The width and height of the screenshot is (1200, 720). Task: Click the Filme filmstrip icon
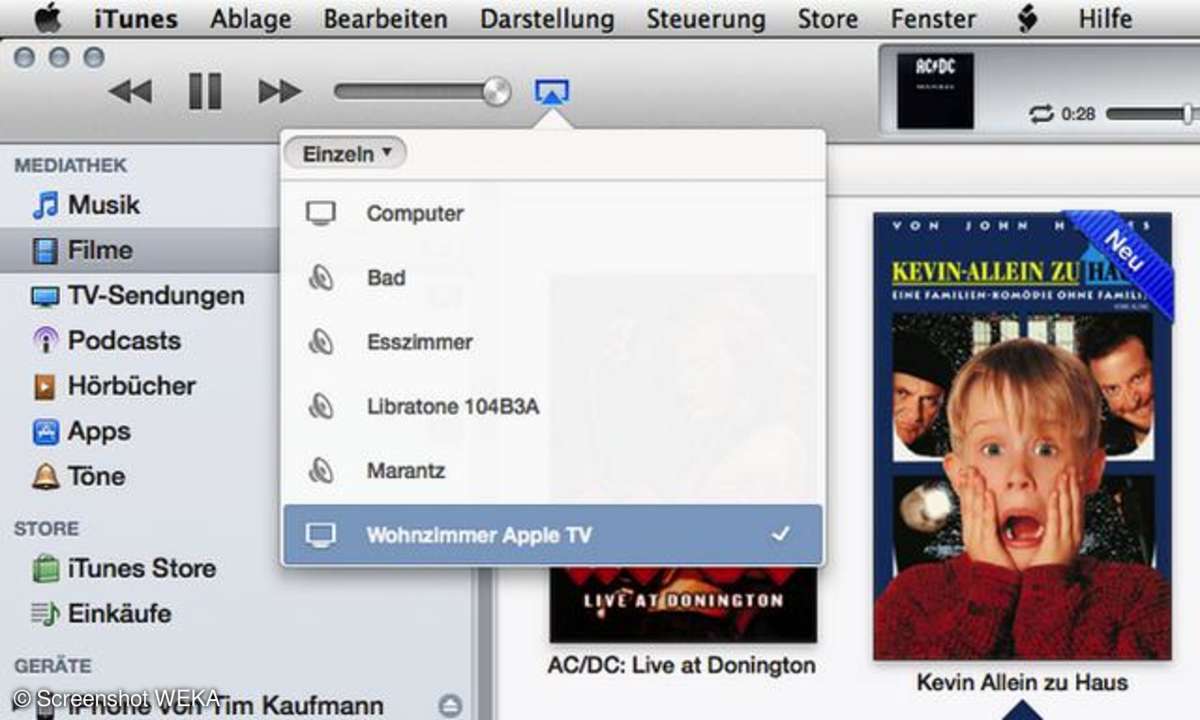click(45, 251)
